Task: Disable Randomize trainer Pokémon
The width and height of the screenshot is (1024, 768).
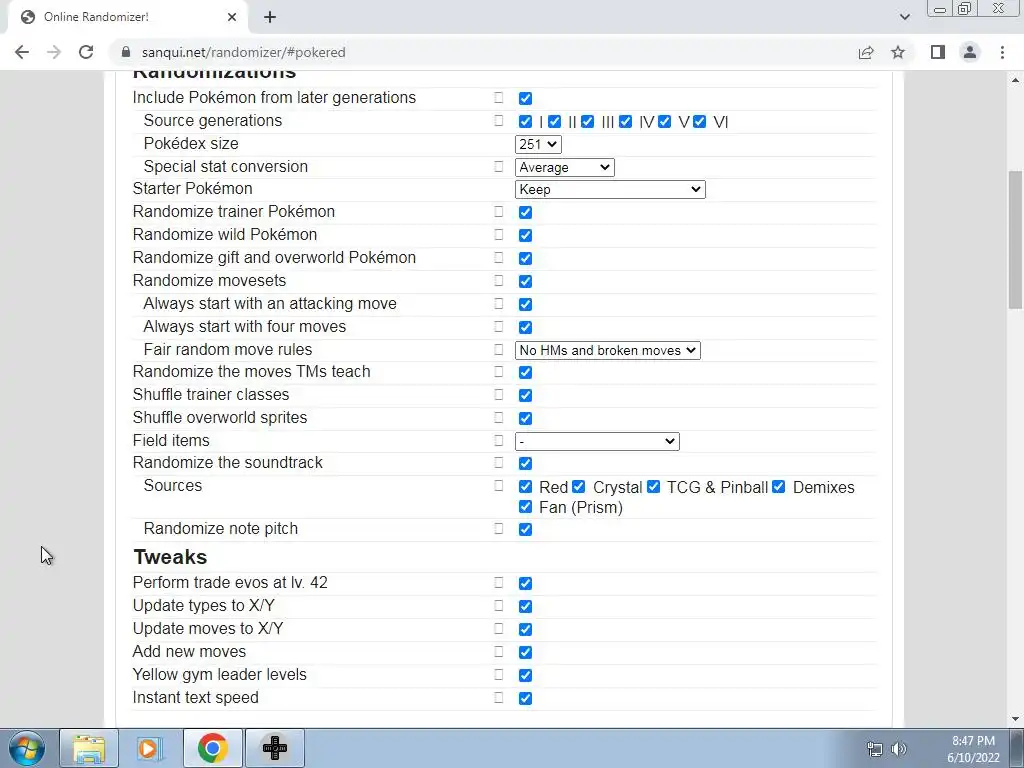Action: [525, 213]
